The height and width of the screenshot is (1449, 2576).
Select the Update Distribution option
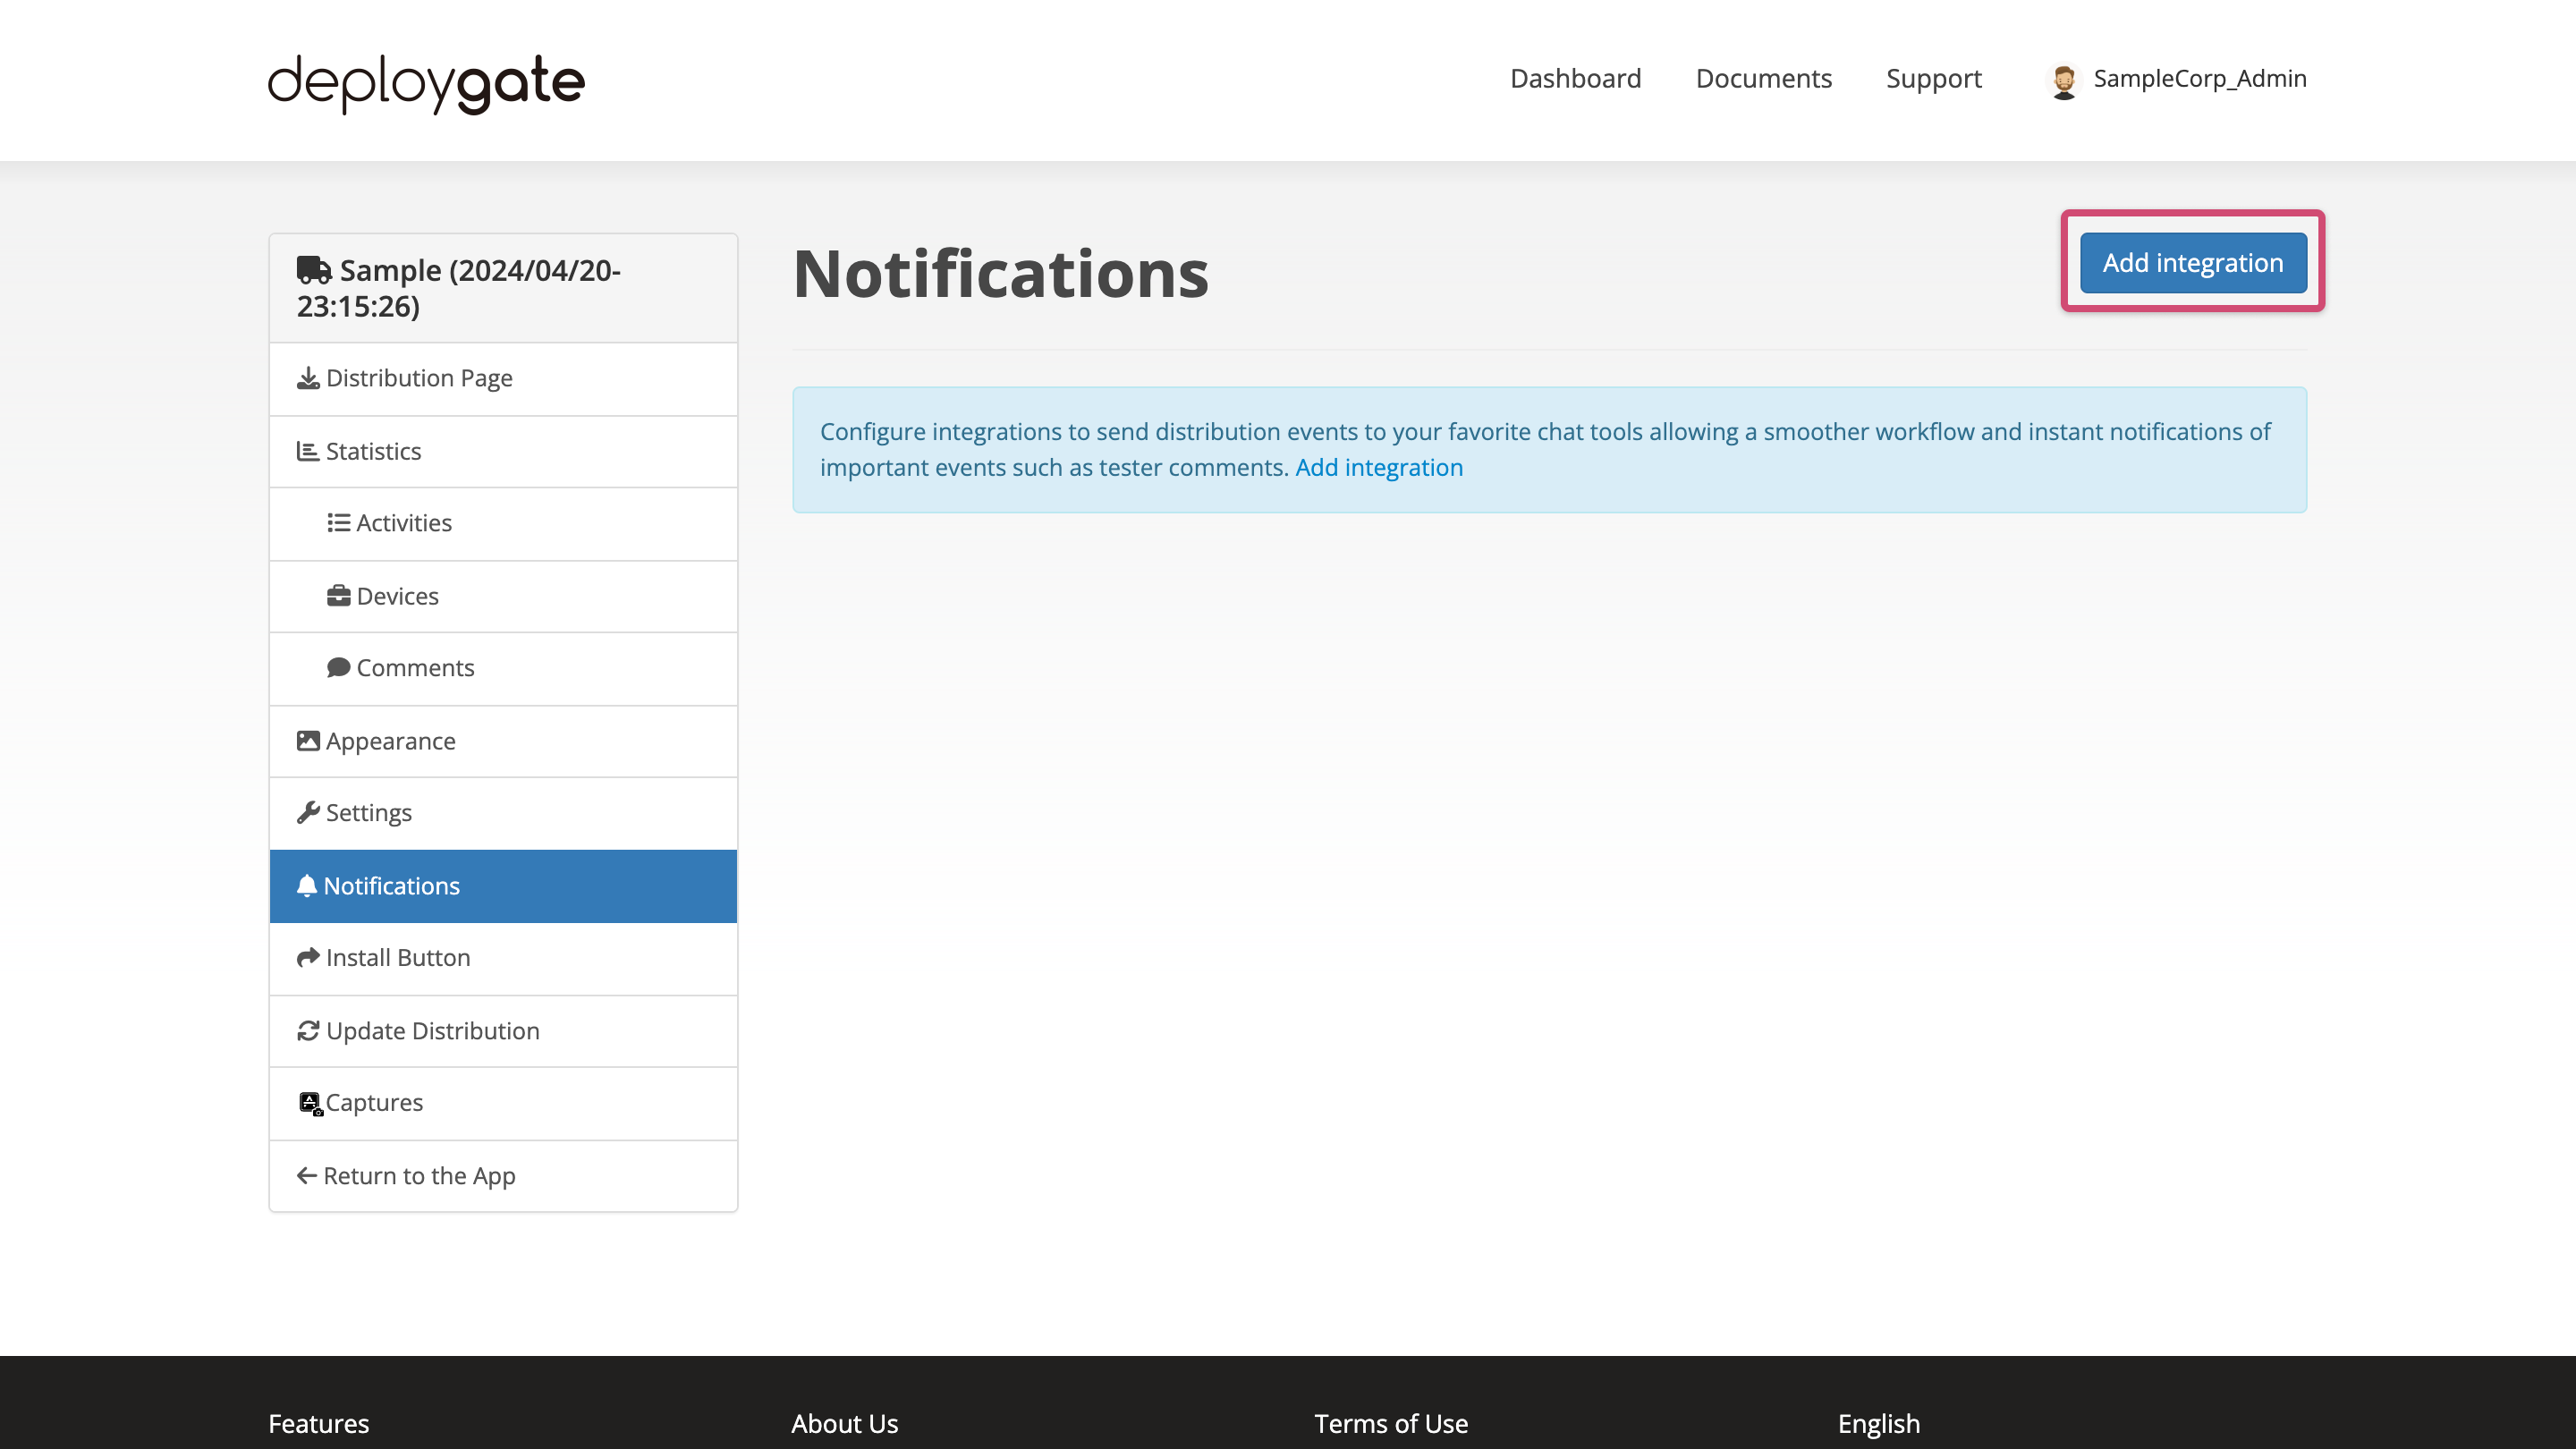503,1030
